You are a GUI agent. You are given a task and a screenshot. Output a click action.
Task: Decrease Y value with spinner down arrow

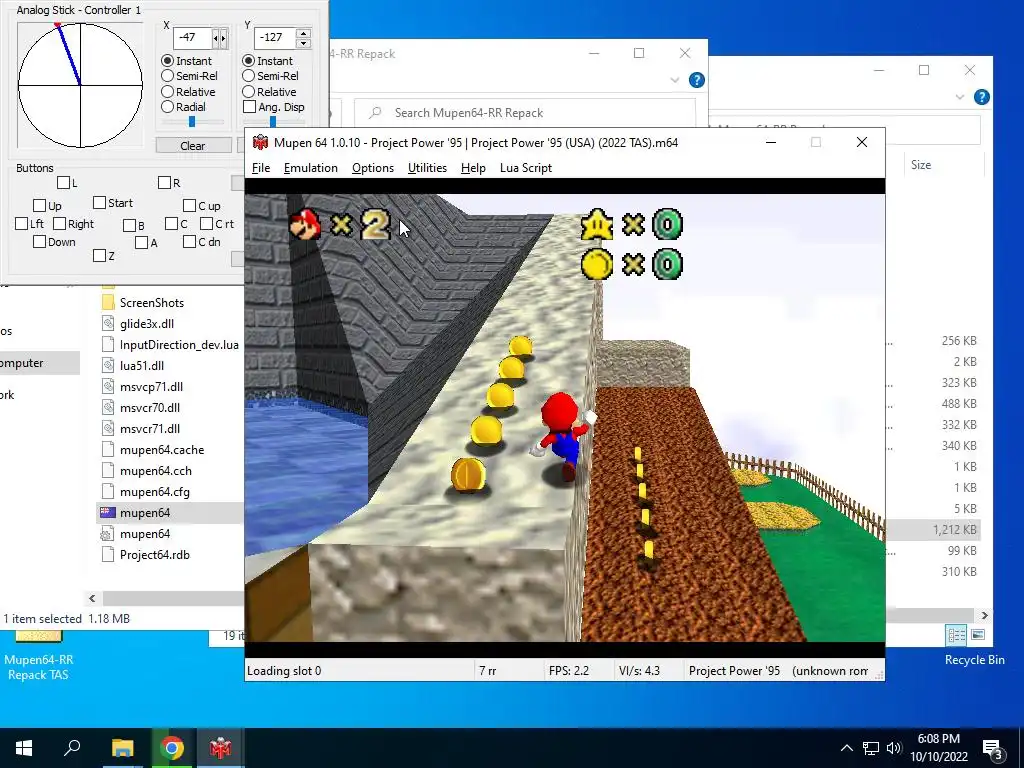coord(303,44)
